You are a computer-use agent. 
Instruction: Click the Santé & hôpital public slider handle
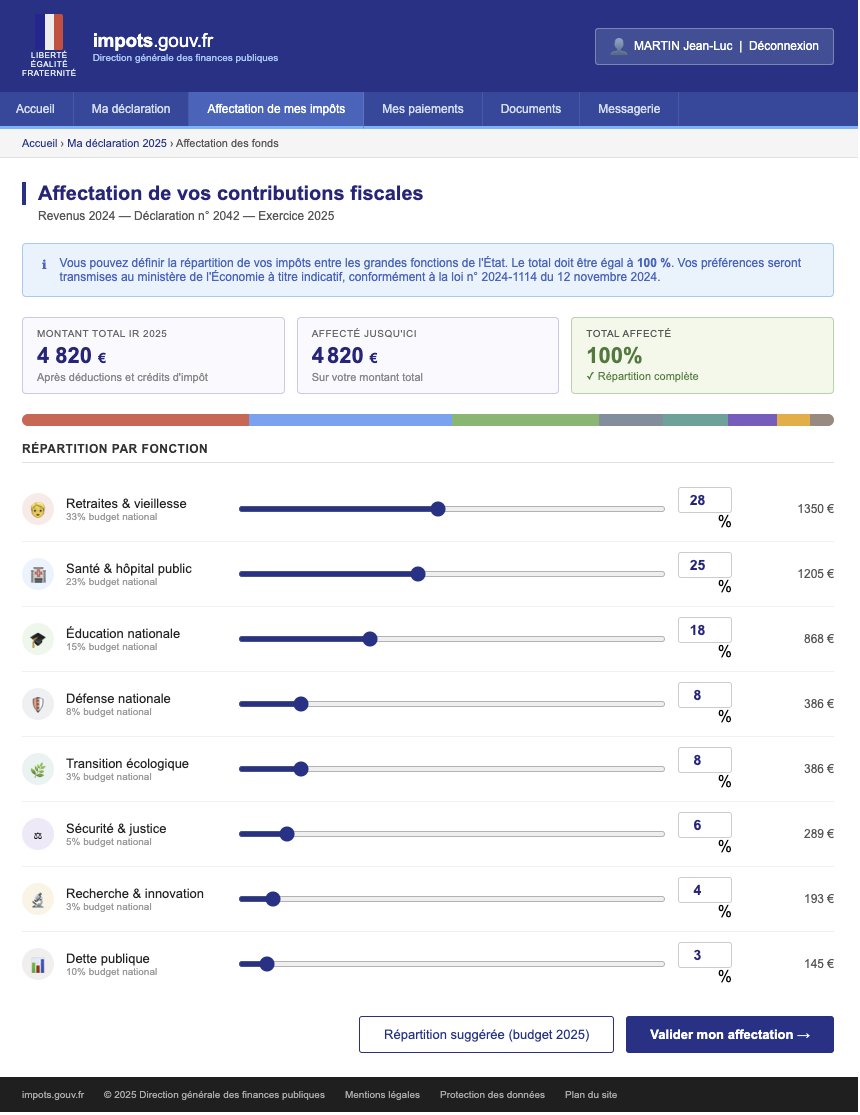tap(418, 575)
